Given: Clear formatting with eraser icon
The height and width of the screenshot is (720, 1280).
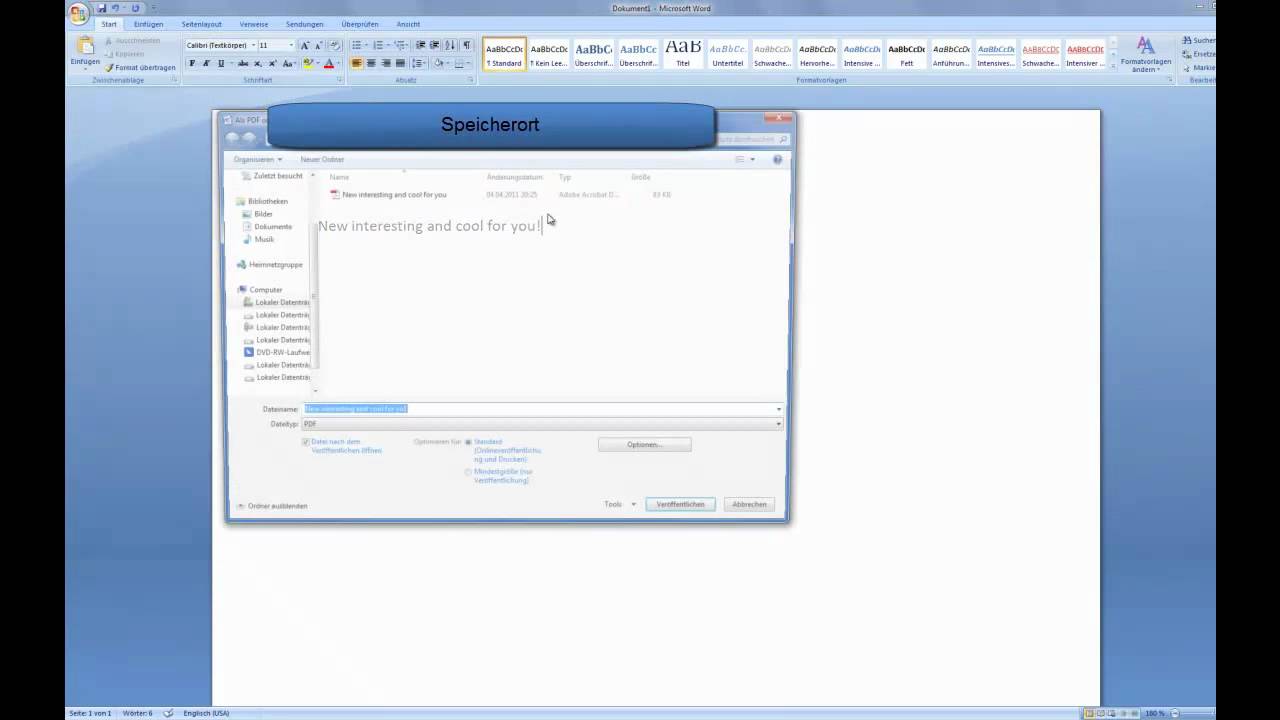Looking at the screenshot, I should [335, 45].
